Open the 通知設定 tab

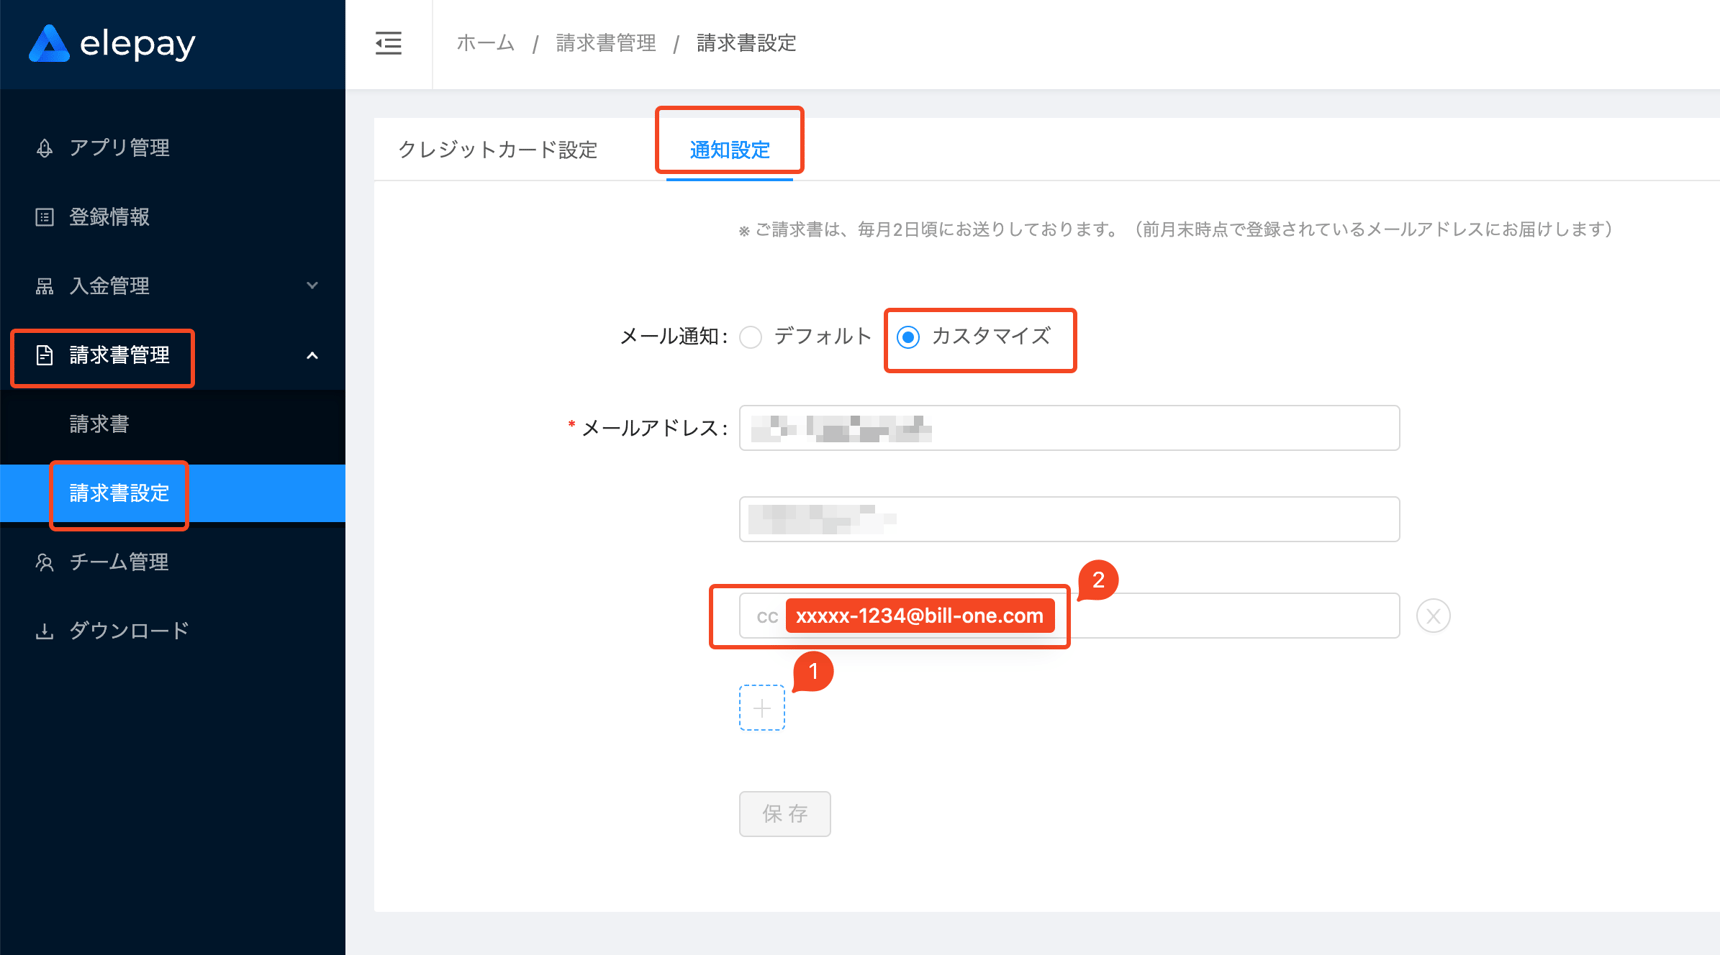[729, 149]
